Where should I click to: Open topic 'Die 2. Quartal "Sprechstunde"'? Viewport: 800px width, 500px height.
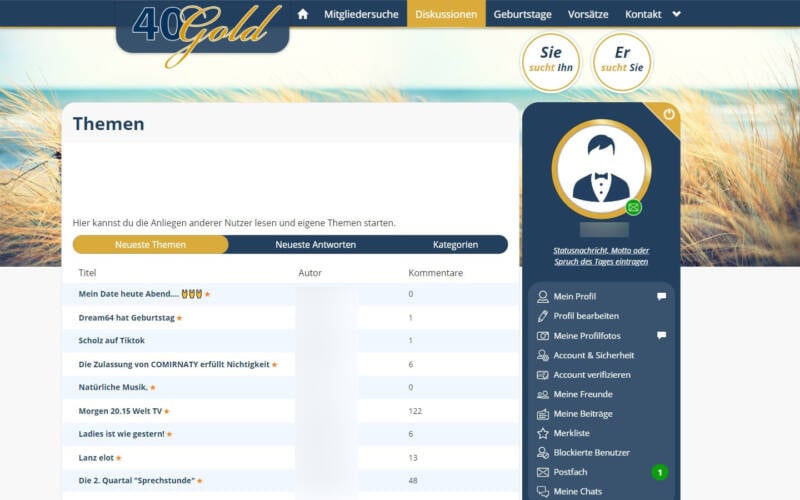point(137,481)
